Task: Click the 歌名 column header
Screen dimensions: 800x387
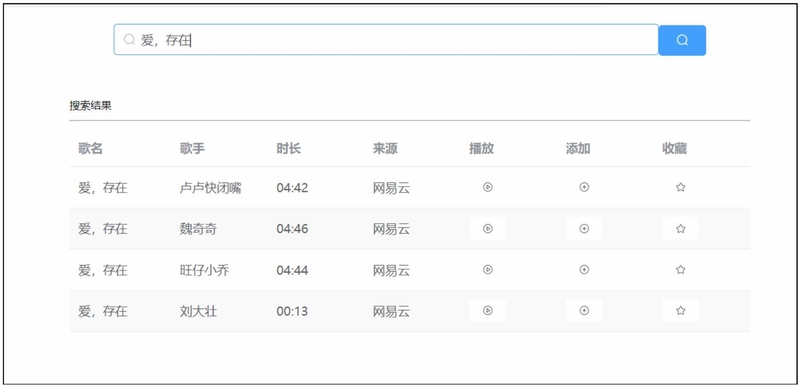Action: pos(90,148)
